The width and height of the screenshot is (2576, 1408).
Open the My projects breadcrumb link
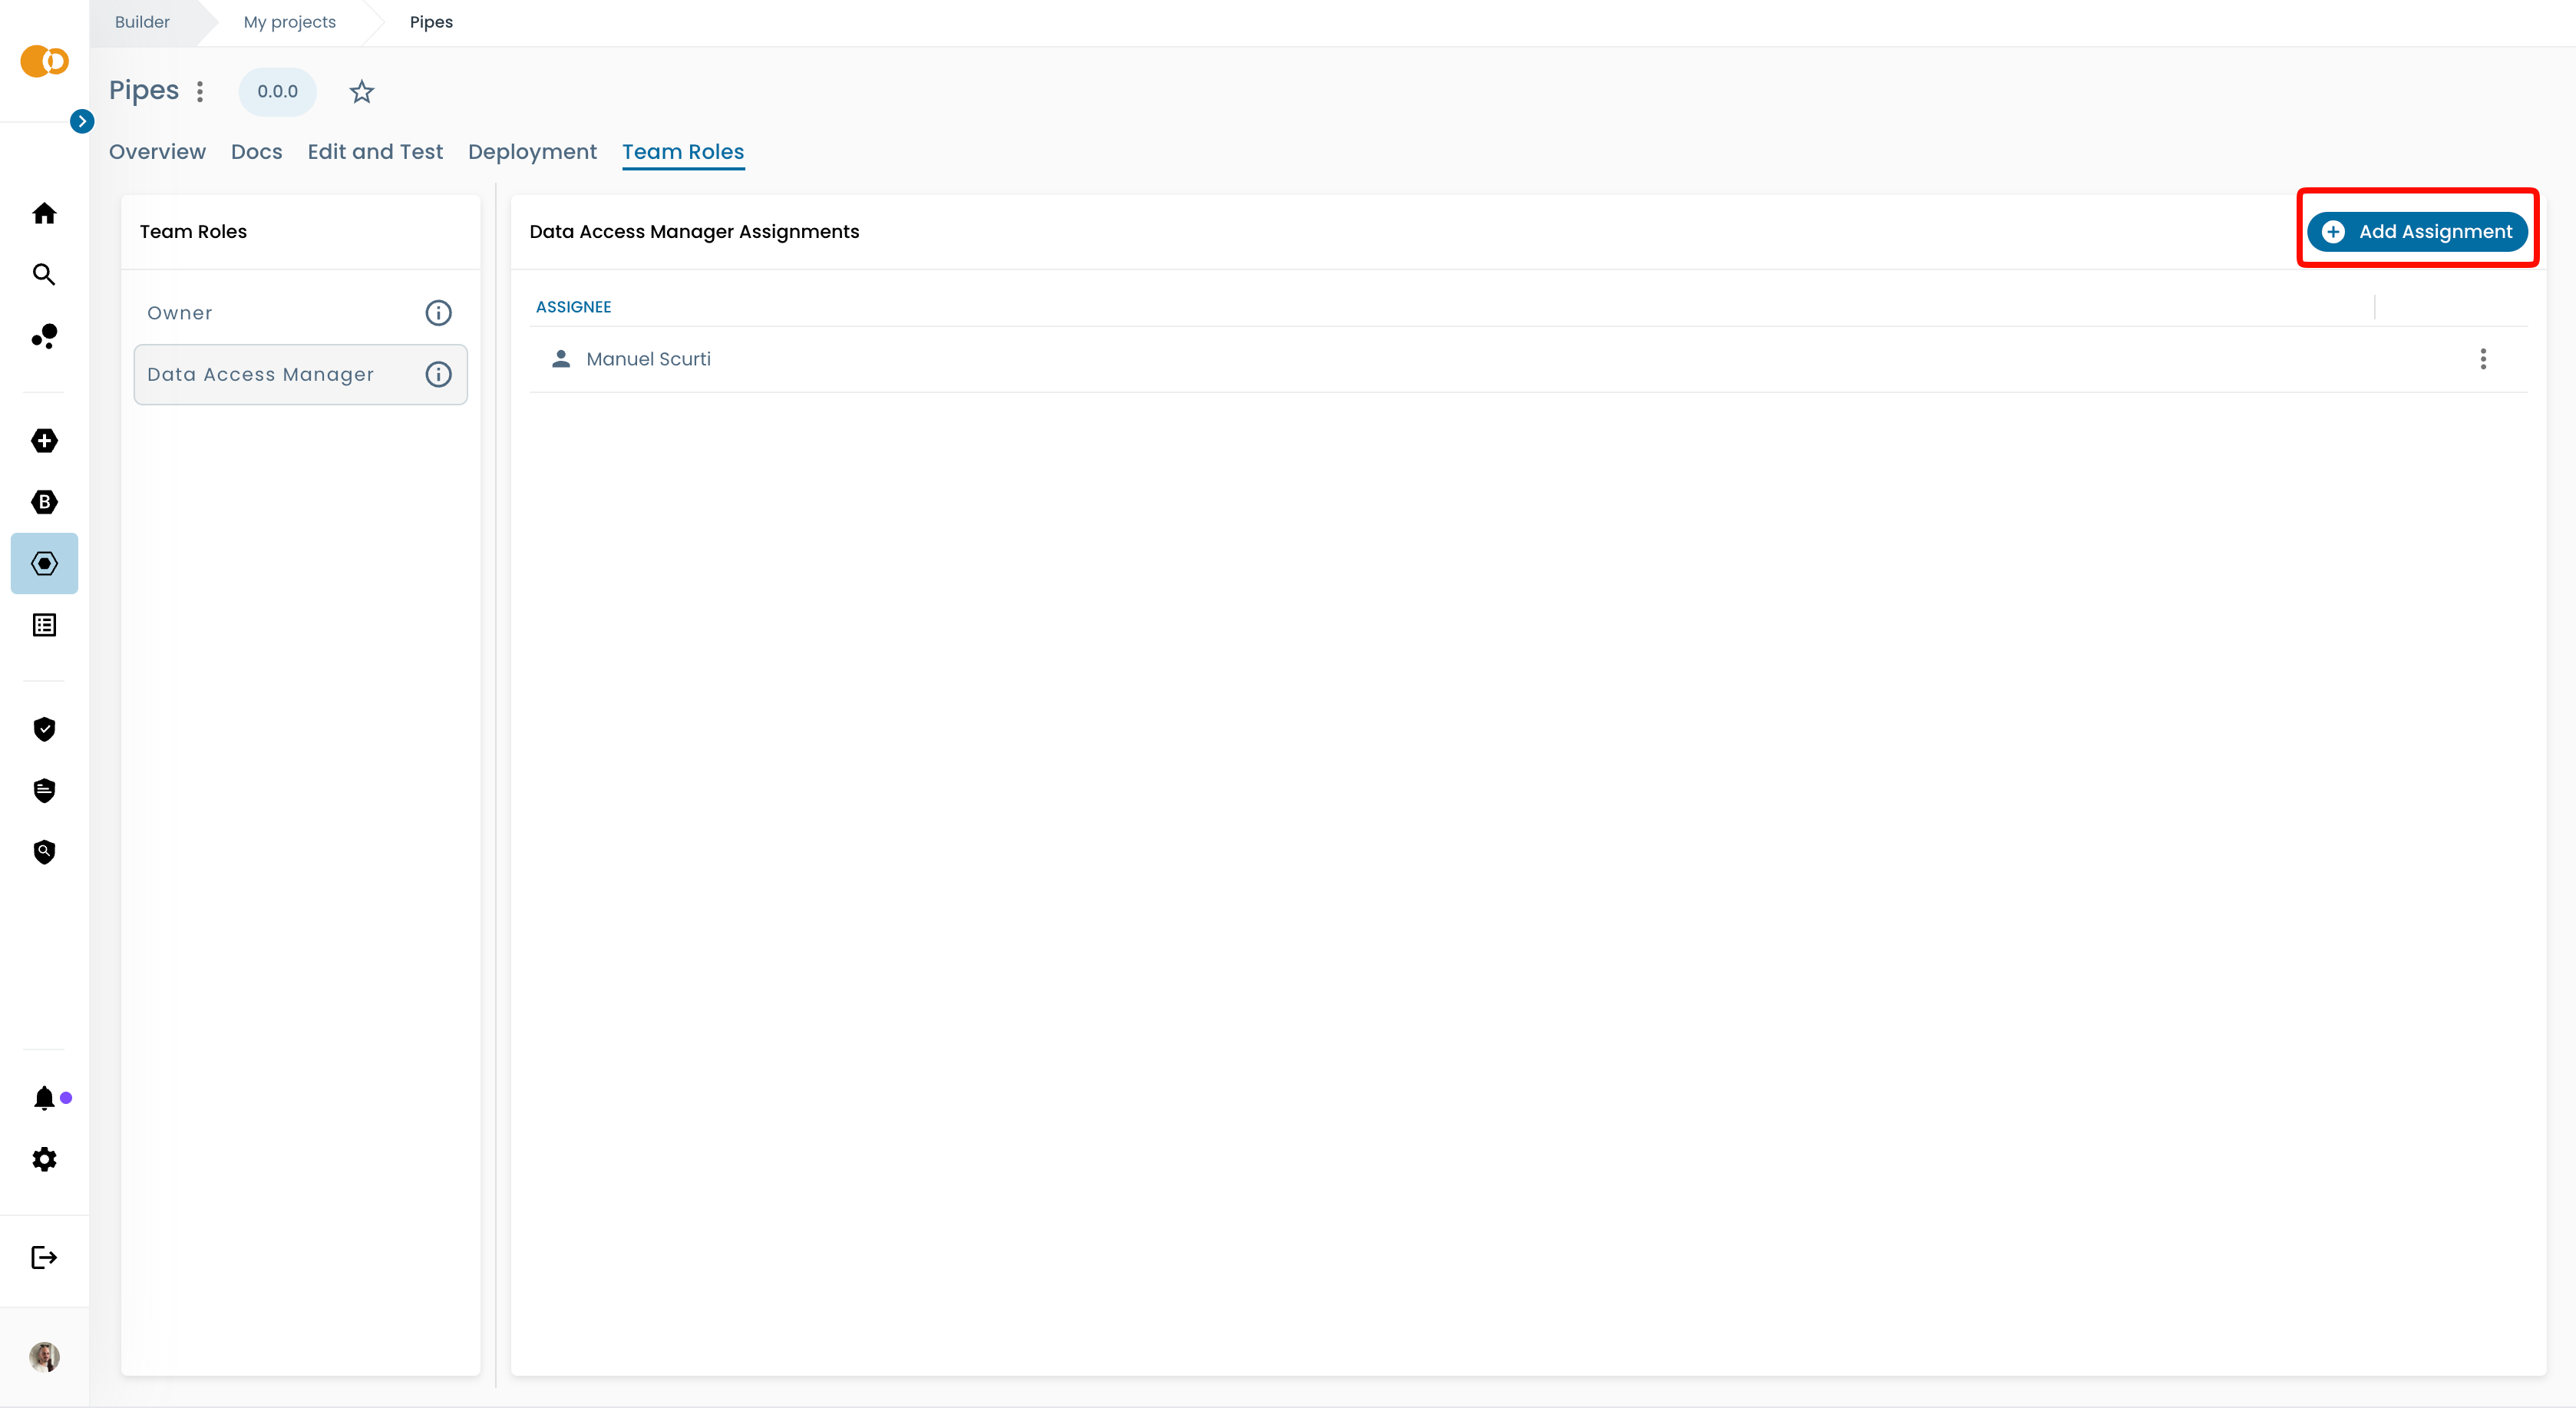click(289, 21)
